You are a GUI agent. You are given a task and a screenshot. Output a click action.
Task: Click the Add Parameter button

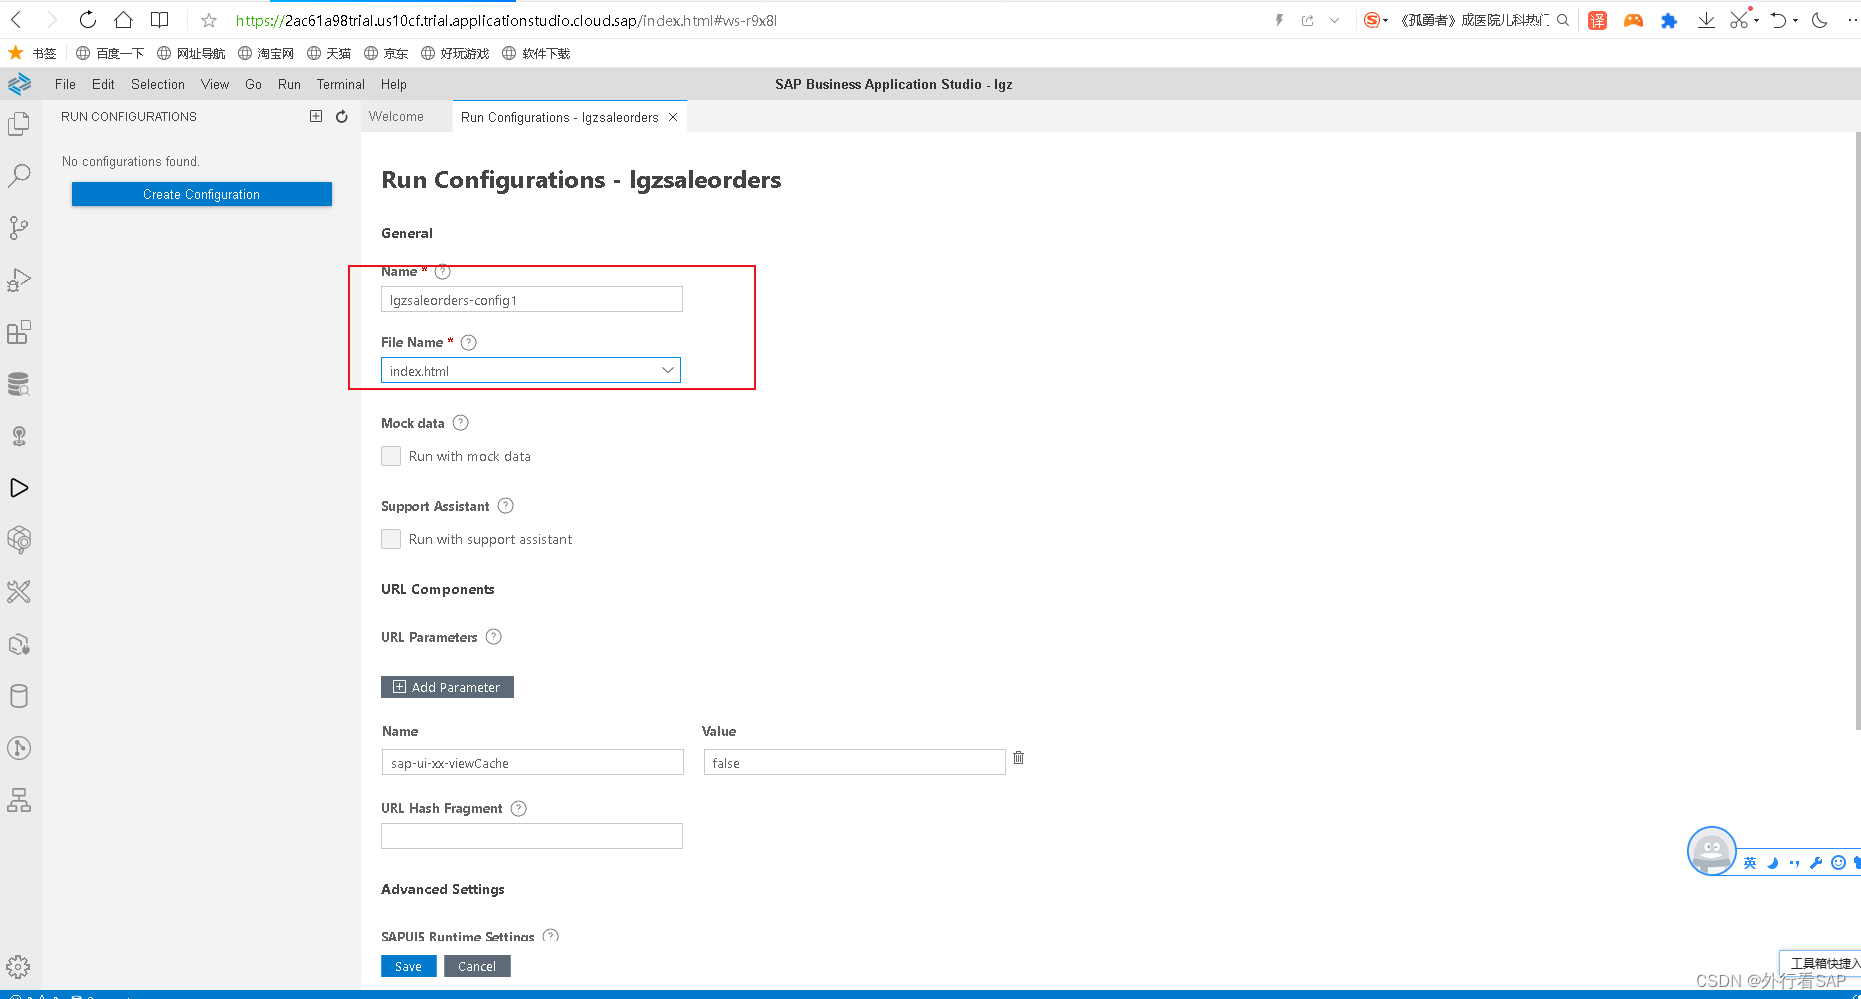pyautogui.click(x=447, y=687)
